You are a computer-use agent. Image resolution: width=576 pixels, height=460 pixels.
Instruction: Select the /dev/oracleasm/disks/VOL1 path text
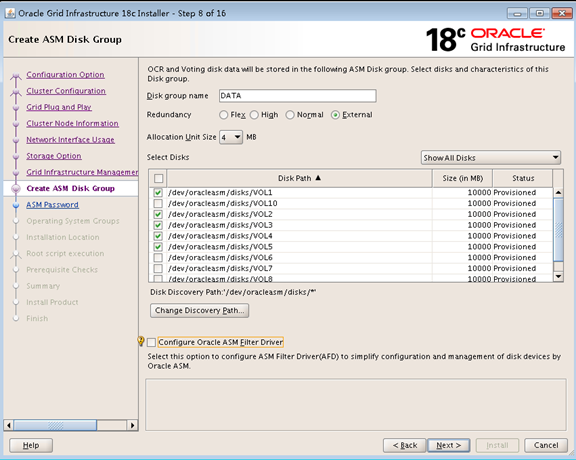[220, 193]
